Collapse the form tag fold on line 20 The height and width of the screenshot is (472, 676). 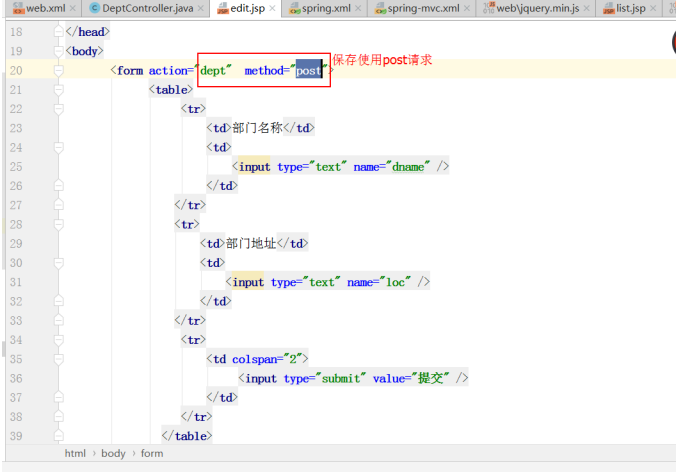pyautogui.click(x=59, y=70)
